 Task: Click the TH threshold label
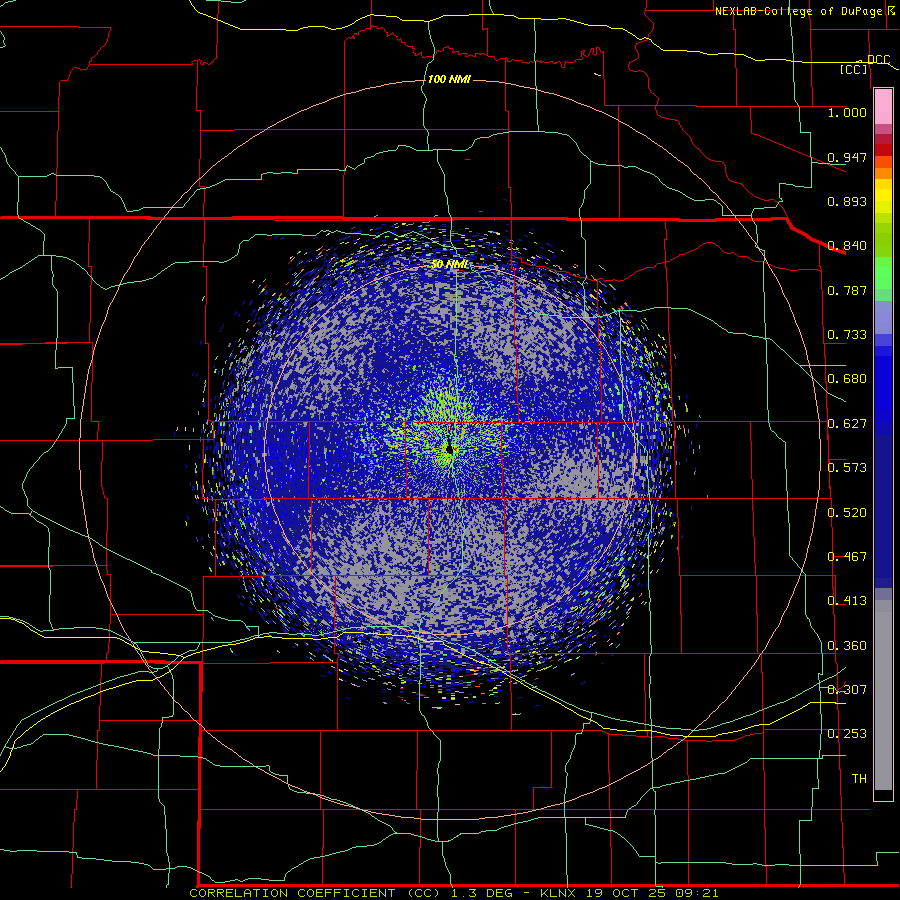tap(859, 779)
